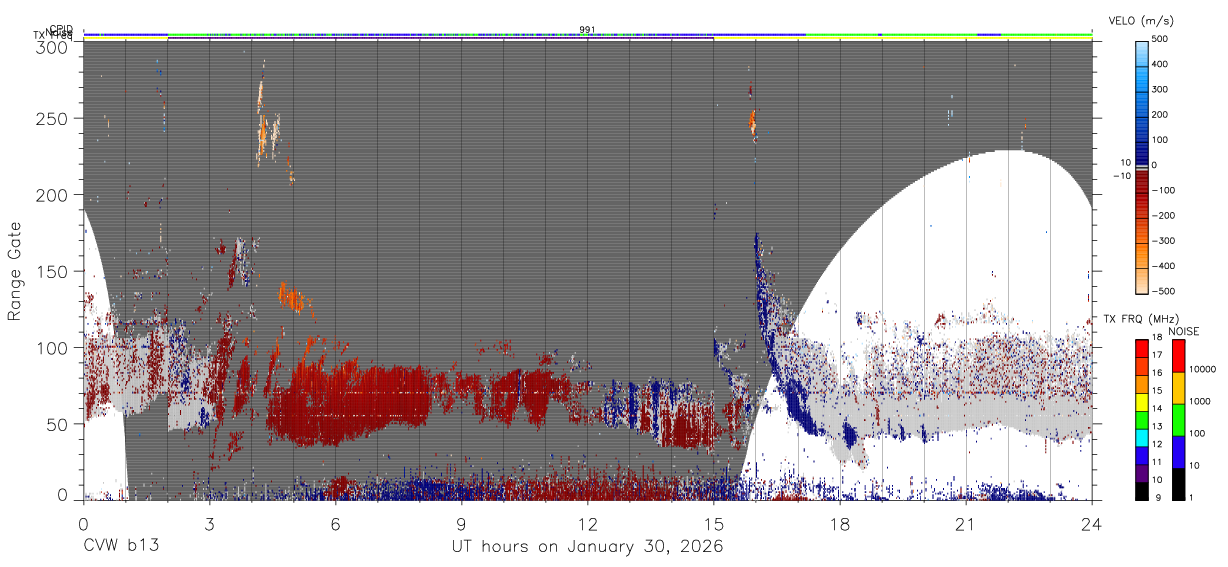This screenshot has width=1228, height=567.
Task: Click the 15 tick on UT hours axis
Action: (x=714, y=523)
